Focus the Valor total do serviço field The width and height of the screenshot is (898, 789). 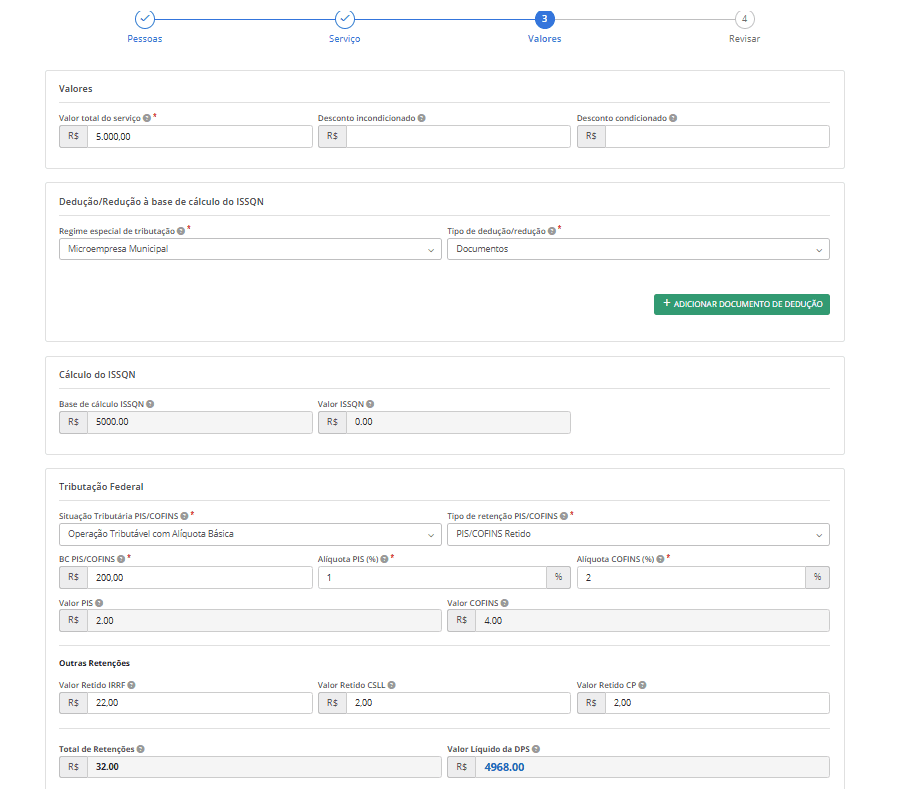(x=199, y=136)
